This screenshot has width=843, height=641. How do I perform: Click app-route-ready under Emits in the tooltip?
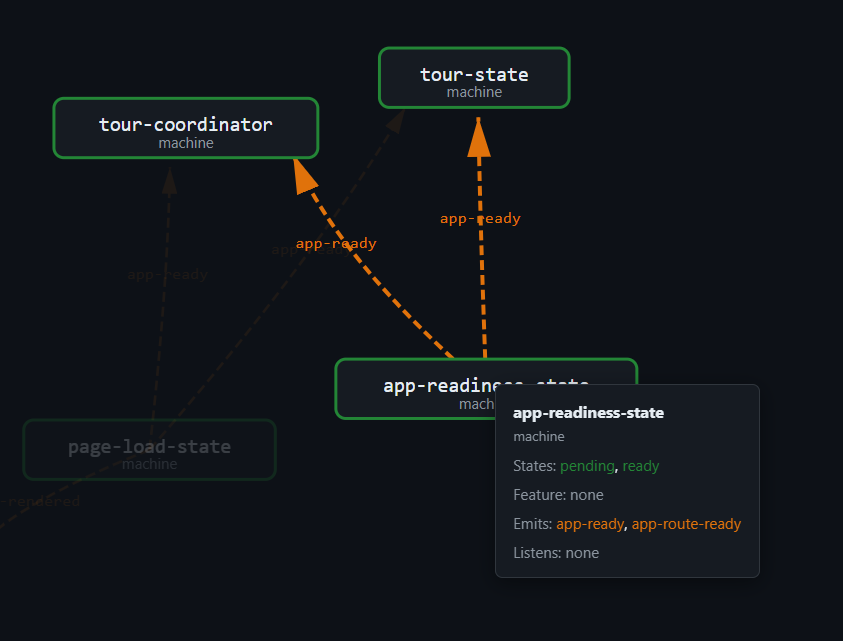pos(686,523)
